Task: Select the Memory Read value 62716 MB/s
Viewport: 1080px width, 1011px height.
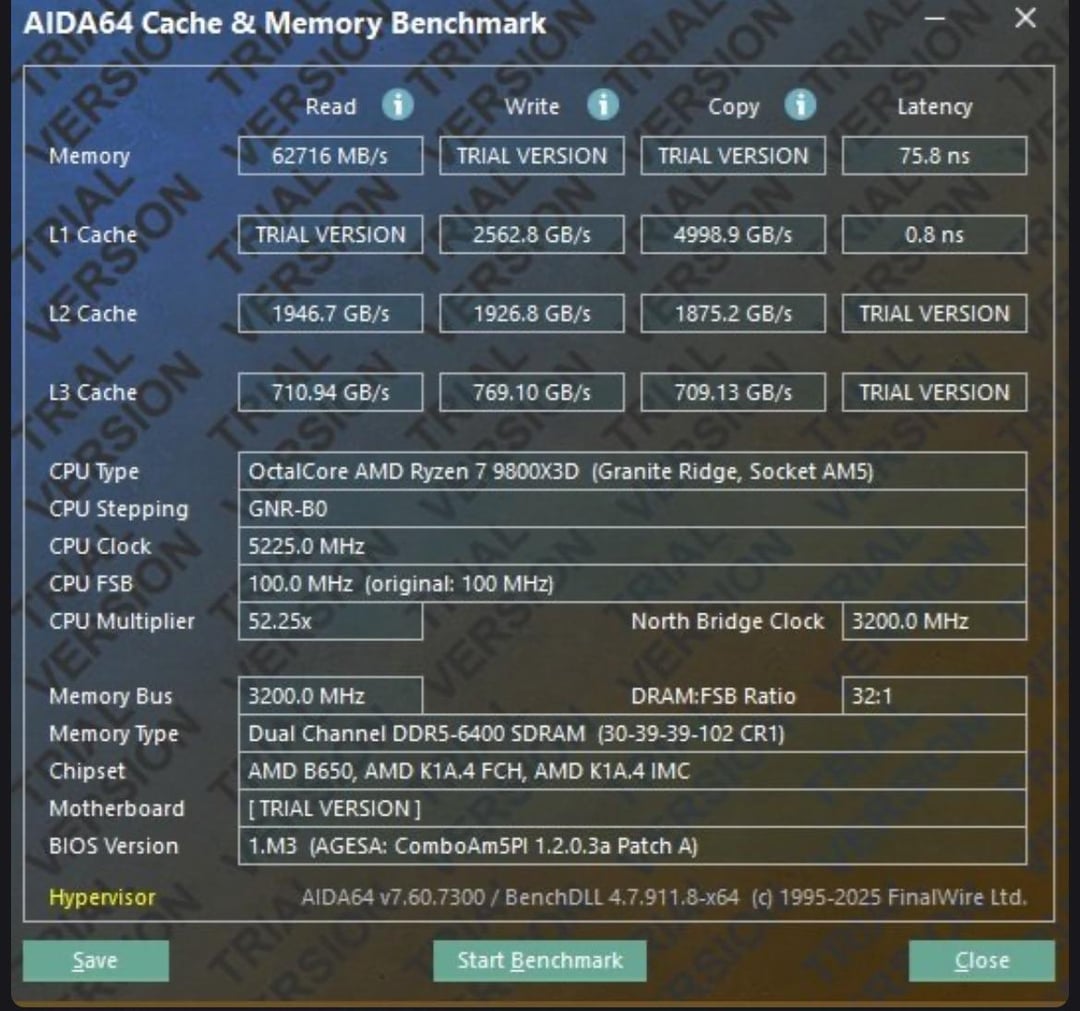Action: tap(331, 156)
